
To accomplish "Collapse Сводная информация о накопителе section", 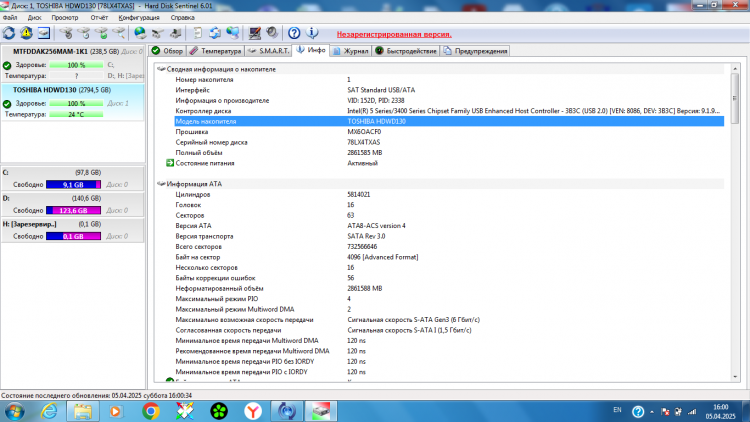I will click(161, 69).
